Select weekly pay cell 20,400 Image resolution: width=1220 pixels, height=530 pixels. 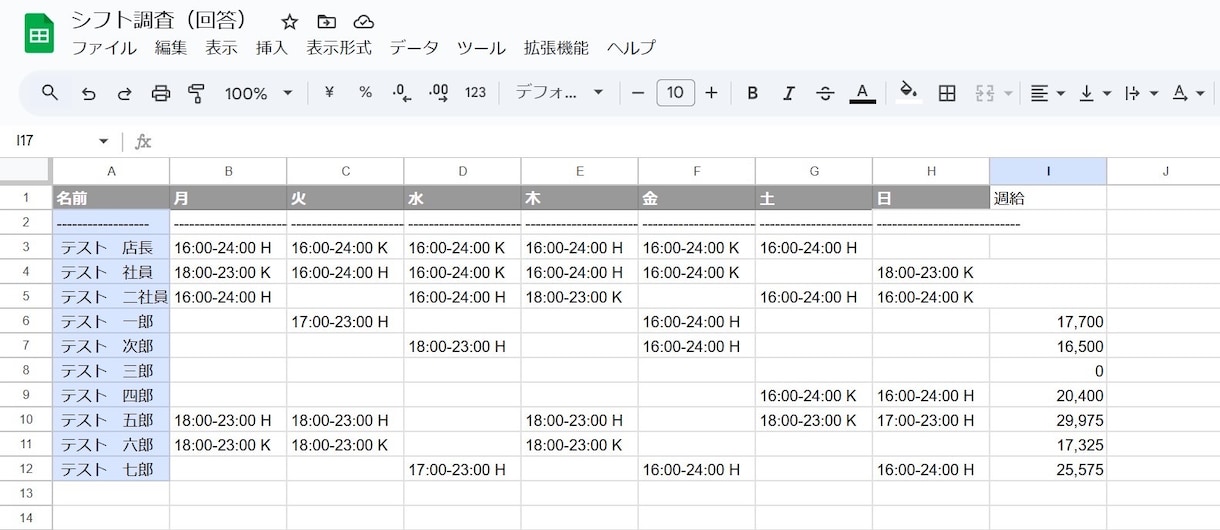point(1048,395)
